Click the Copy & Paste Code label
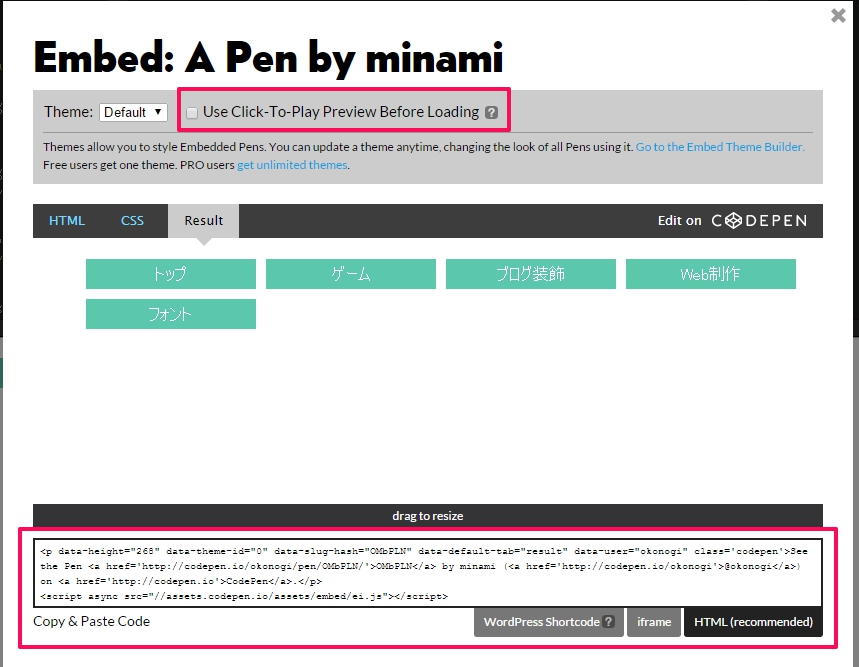Viewport: 859px width, 667px height. coord(91,622)
